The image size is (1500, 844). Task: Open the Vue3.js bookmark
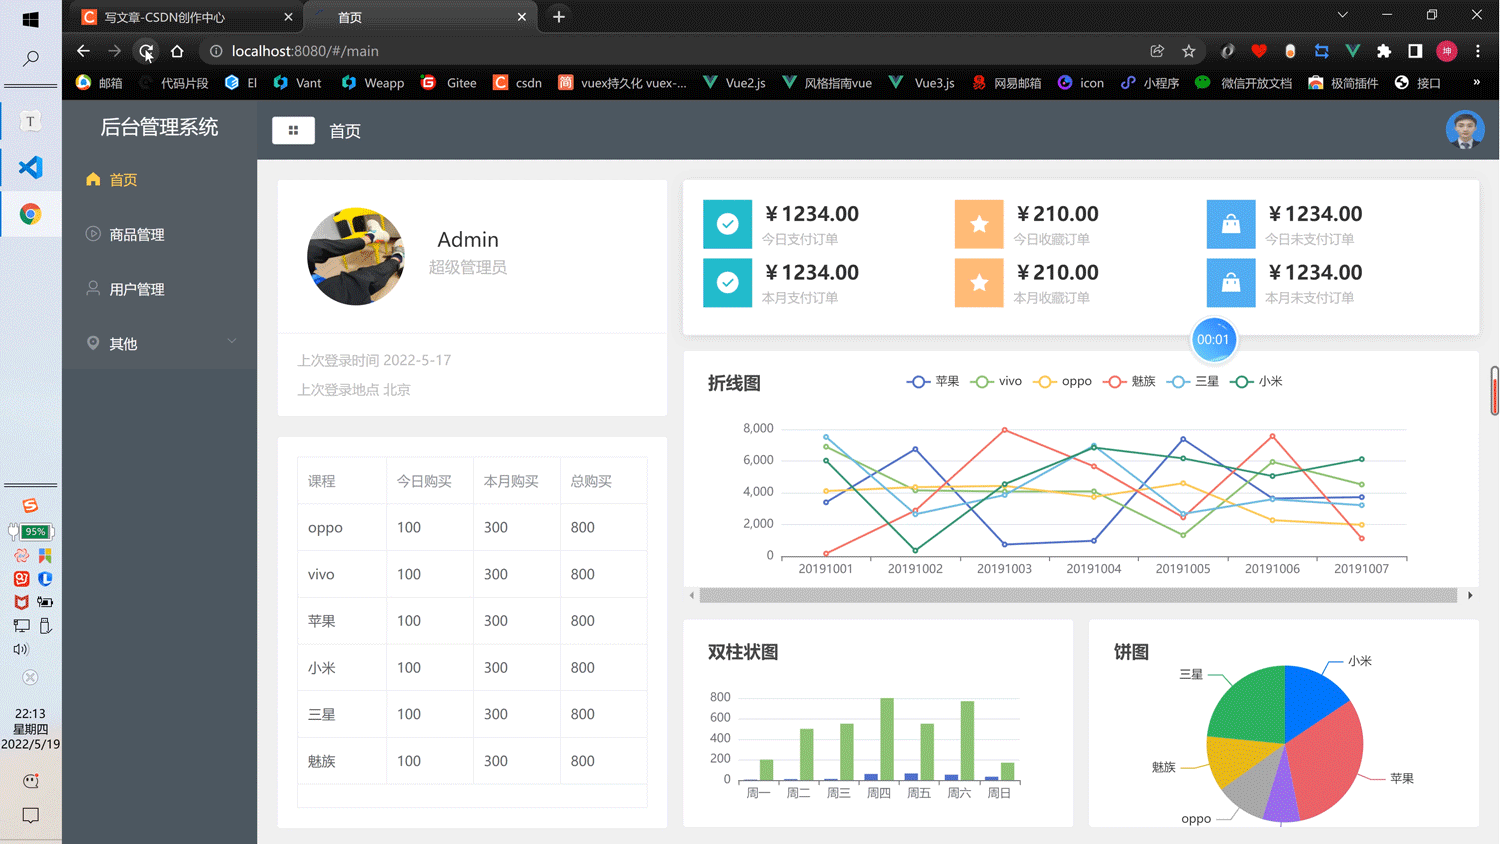[x=921, y=83]
